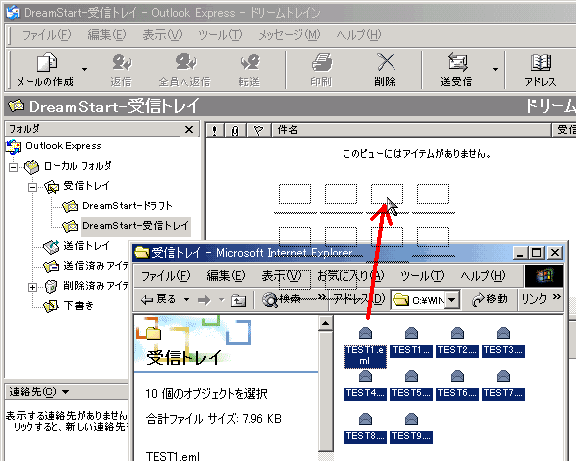This screenshot has width=576, height=461.
Task: Select 送信済みアイテム folder
Action: tap(96, 266)
